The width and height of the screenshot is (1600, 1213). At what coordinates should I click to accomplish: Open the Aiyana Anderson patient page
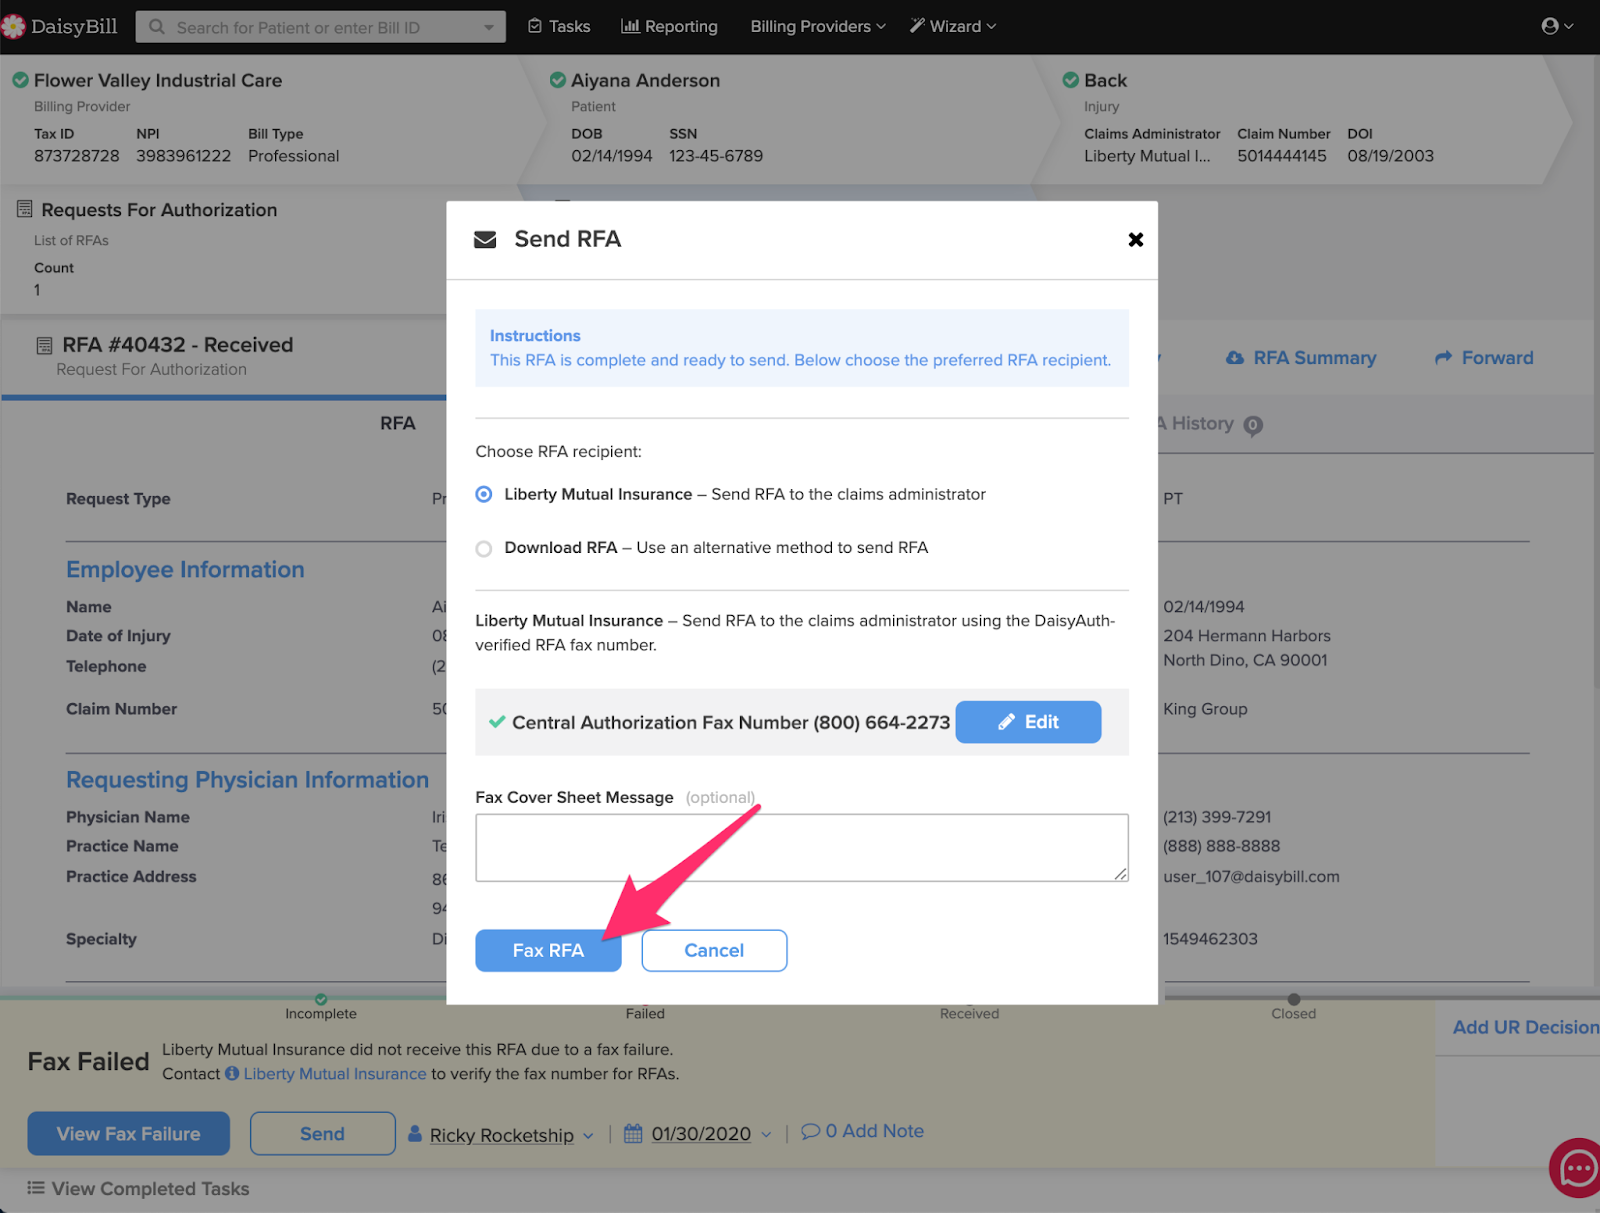[x=645, y=81]
